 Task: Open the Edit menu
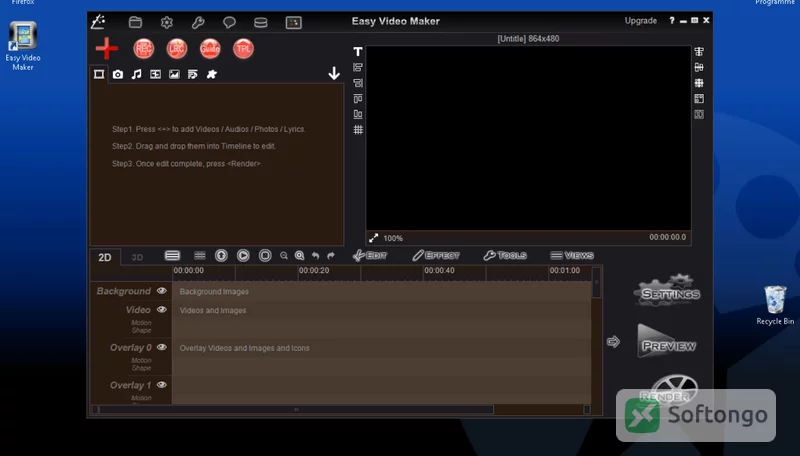tap(370, 256)
